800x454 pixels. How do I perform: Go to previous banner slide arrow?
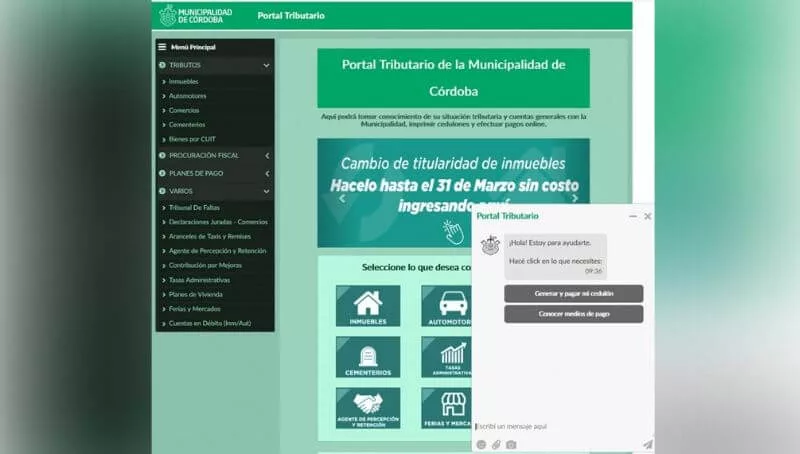tap(342, 198)
